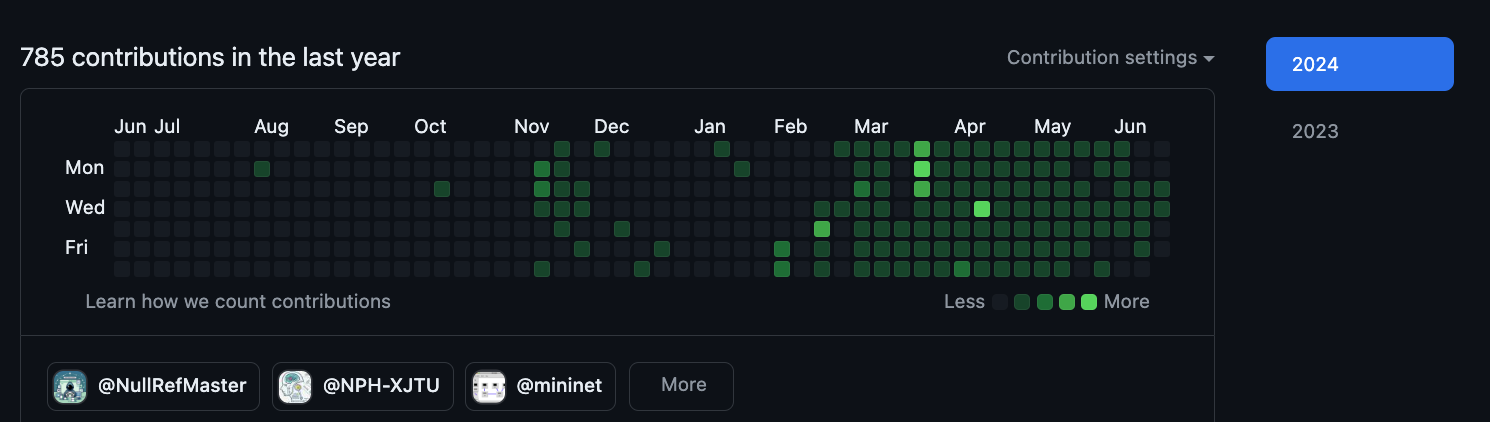The width and height of the screenshot is (1490, 422).
Task: Filter activity by @mininet organization
Action: tap(559, 386)
